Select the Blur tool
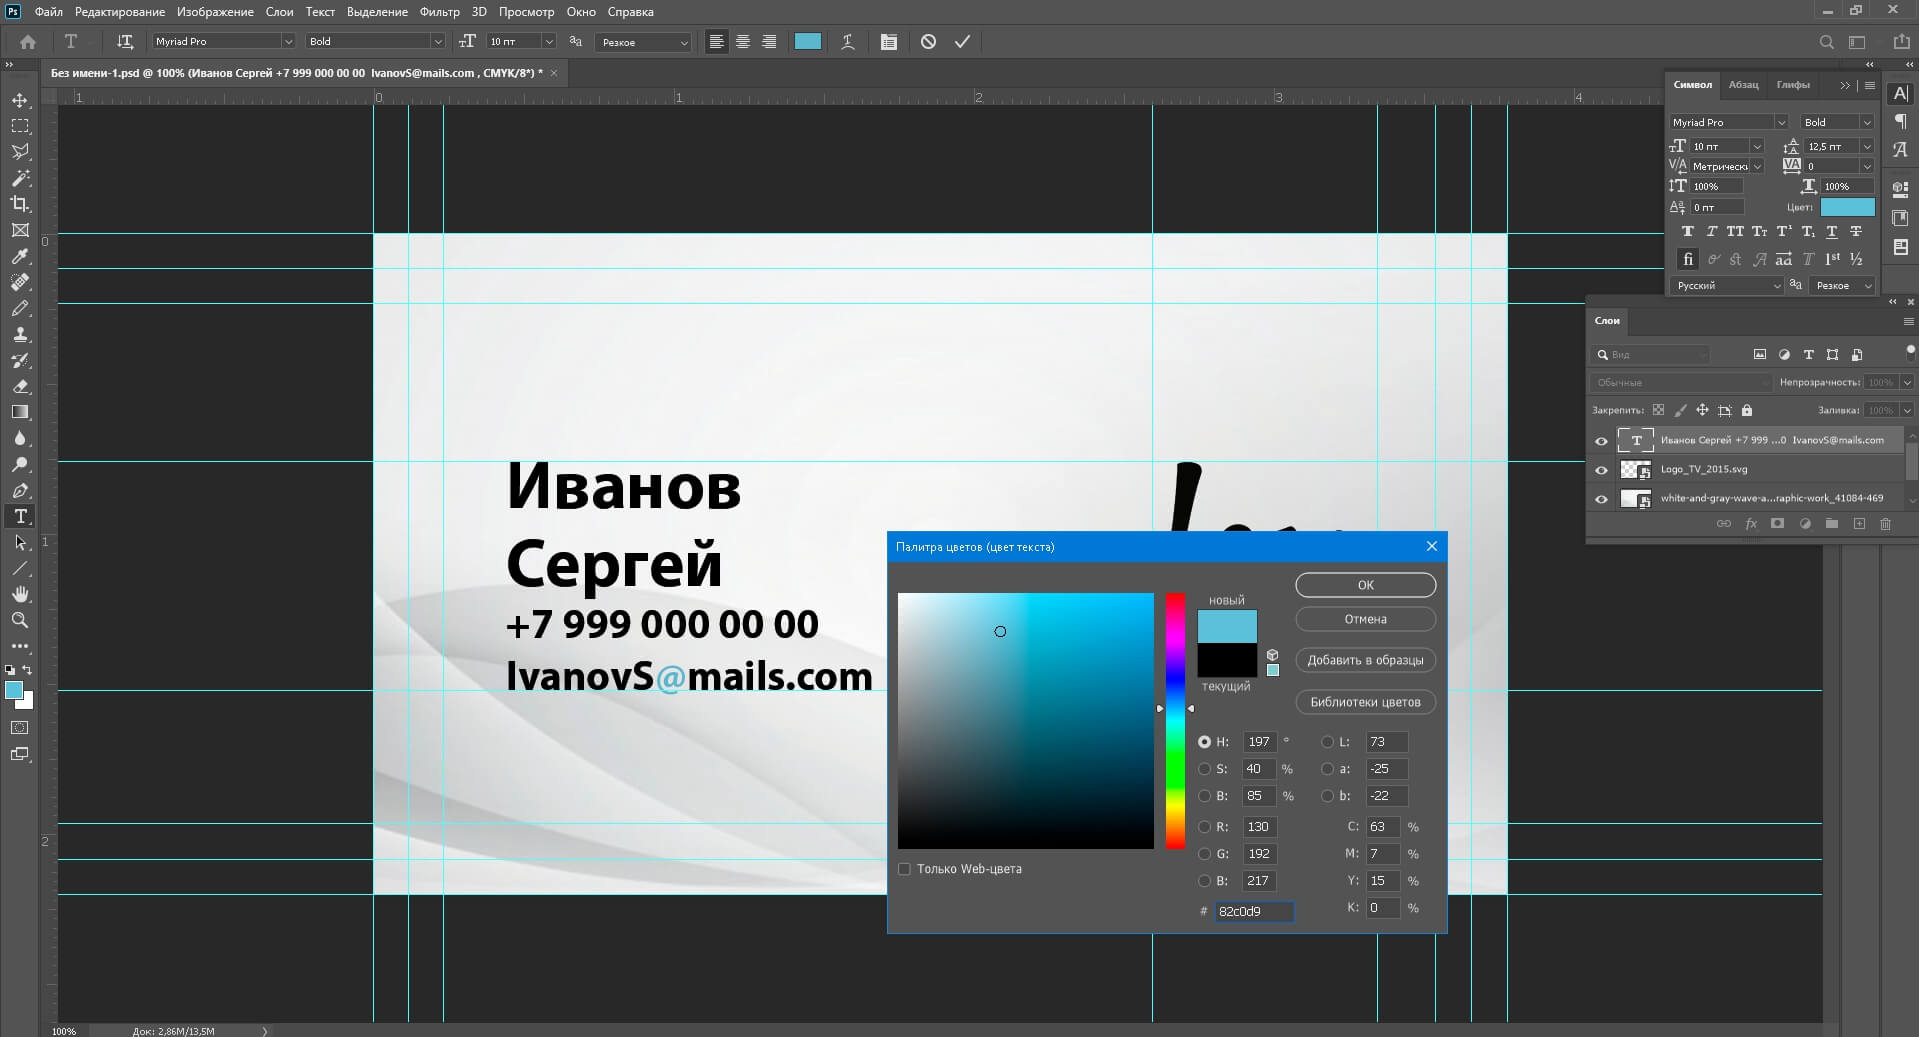This screenshot has width=1919, height=1037. point(20,438)
